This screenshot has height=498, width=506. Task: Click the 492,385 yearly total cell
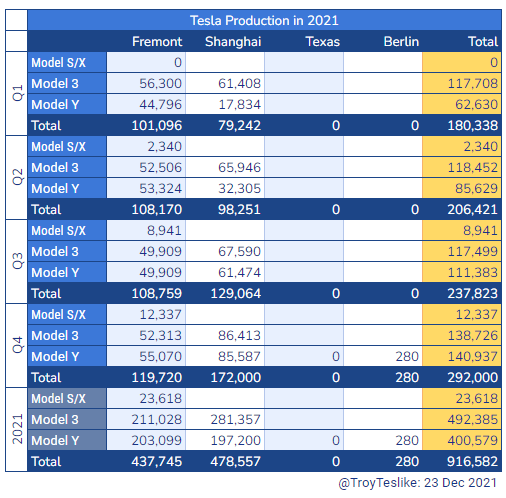(462, 419)
